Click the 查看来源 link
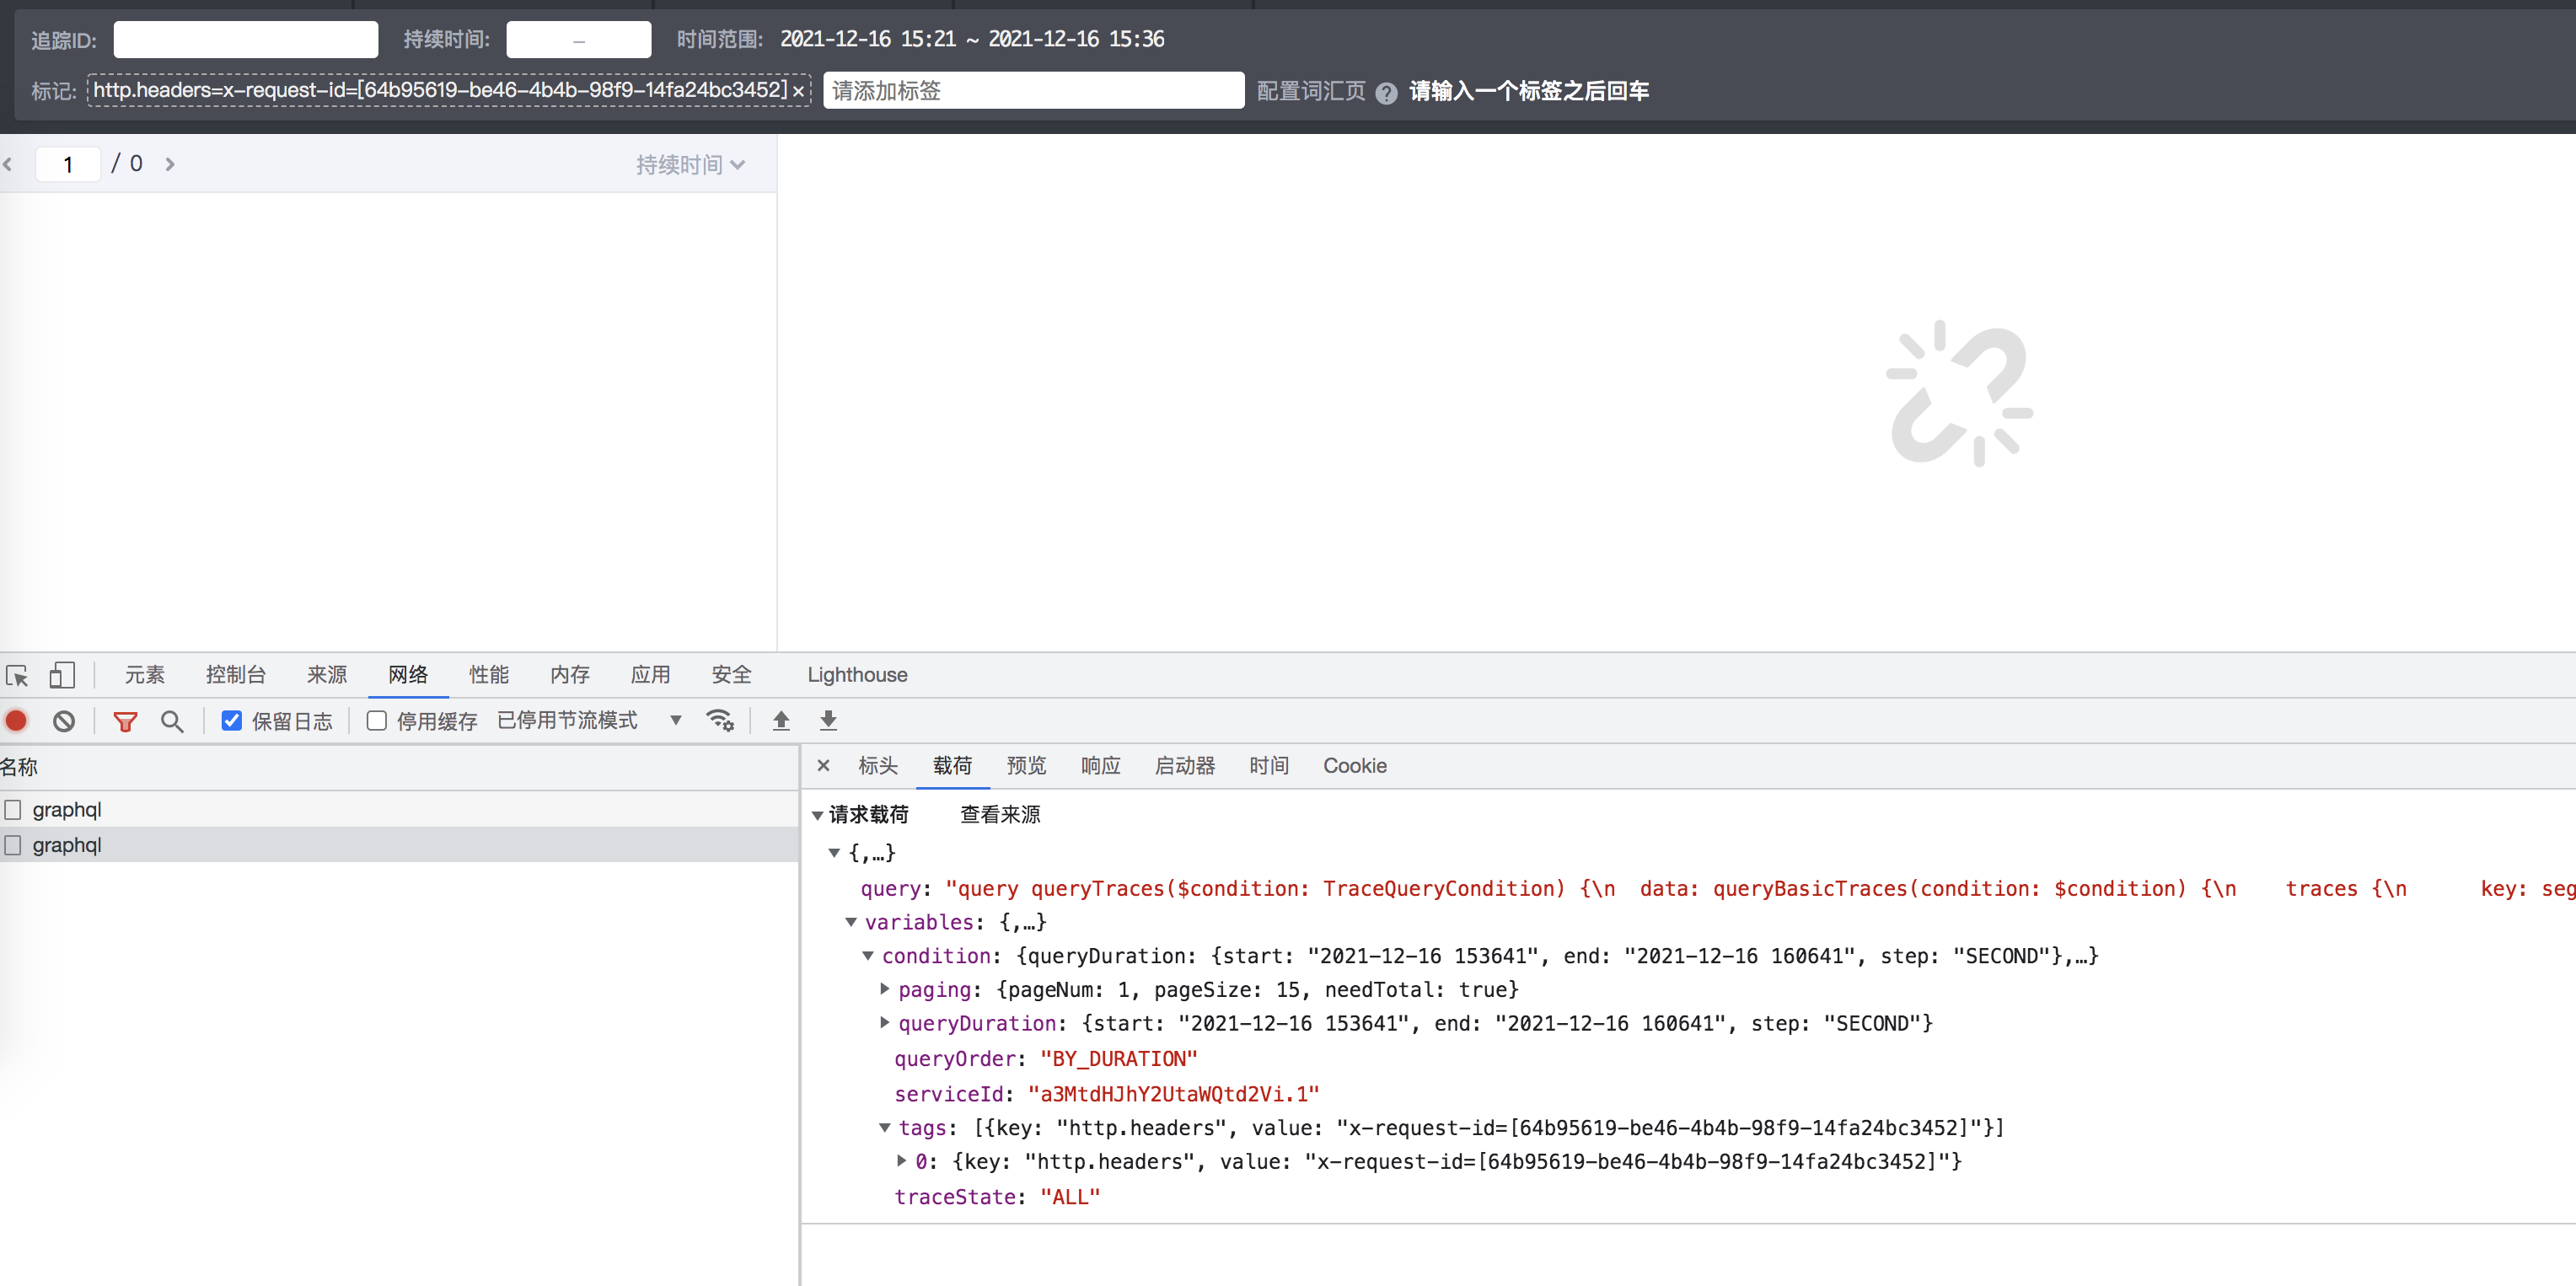The height and width of the screenshot is (1286, 2576). tap(999, 815)
